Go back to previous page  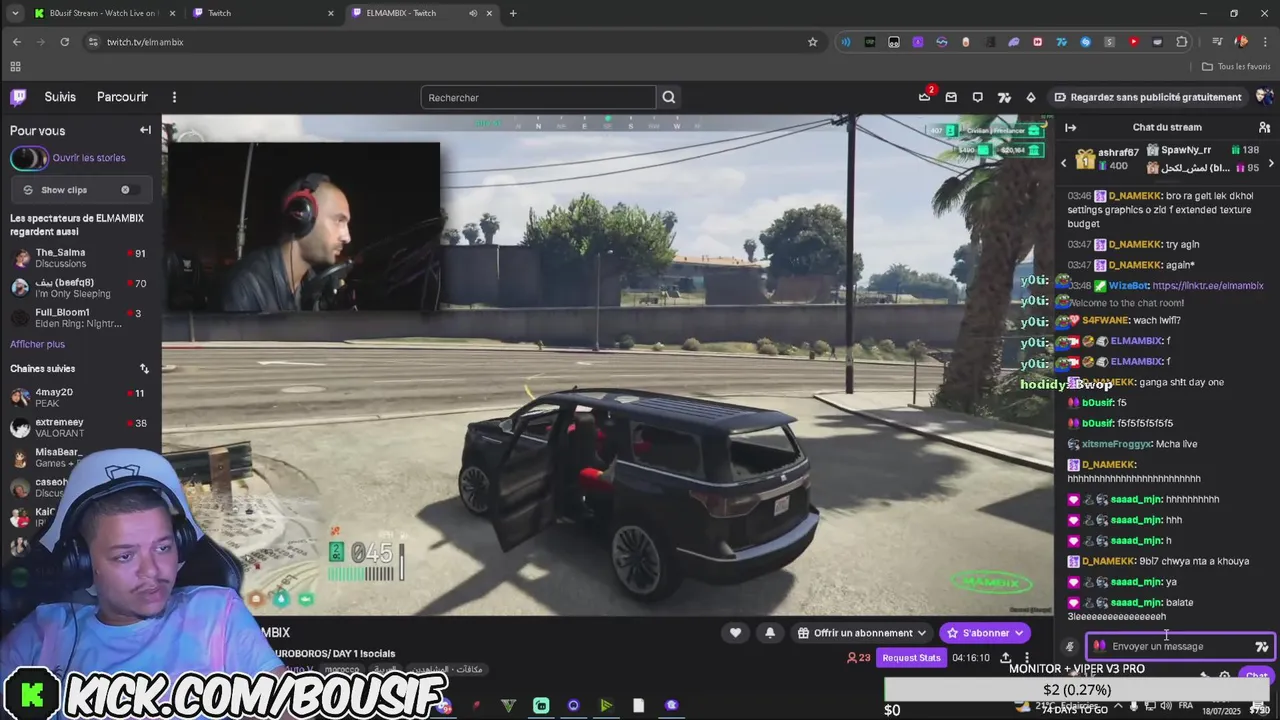pyautogui.click(x=17, y=42)
